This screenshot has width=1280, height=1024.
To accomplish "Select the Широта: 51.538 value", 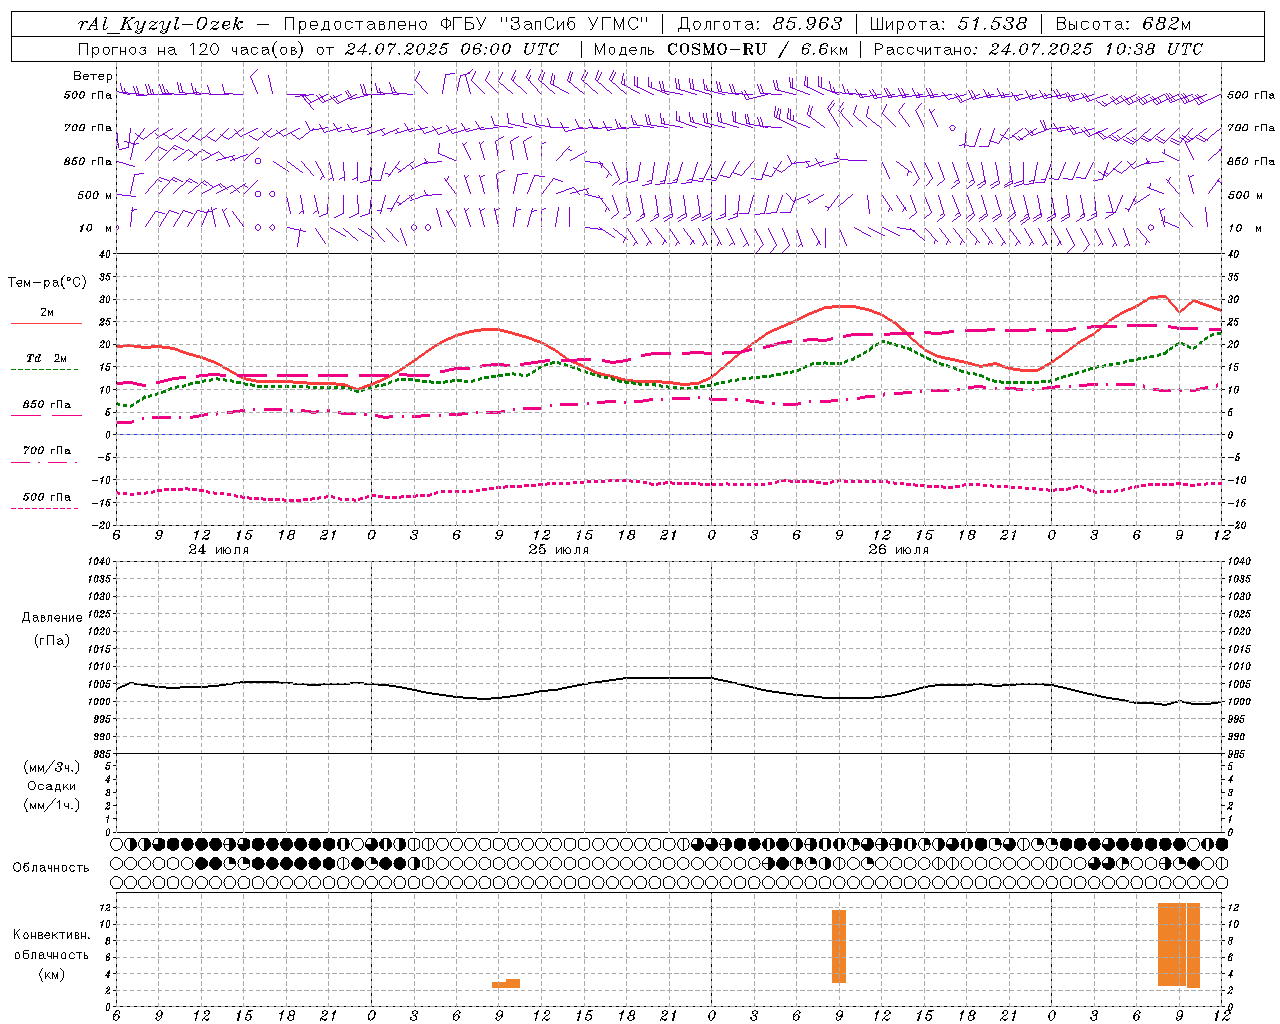I will coord(948,24).
